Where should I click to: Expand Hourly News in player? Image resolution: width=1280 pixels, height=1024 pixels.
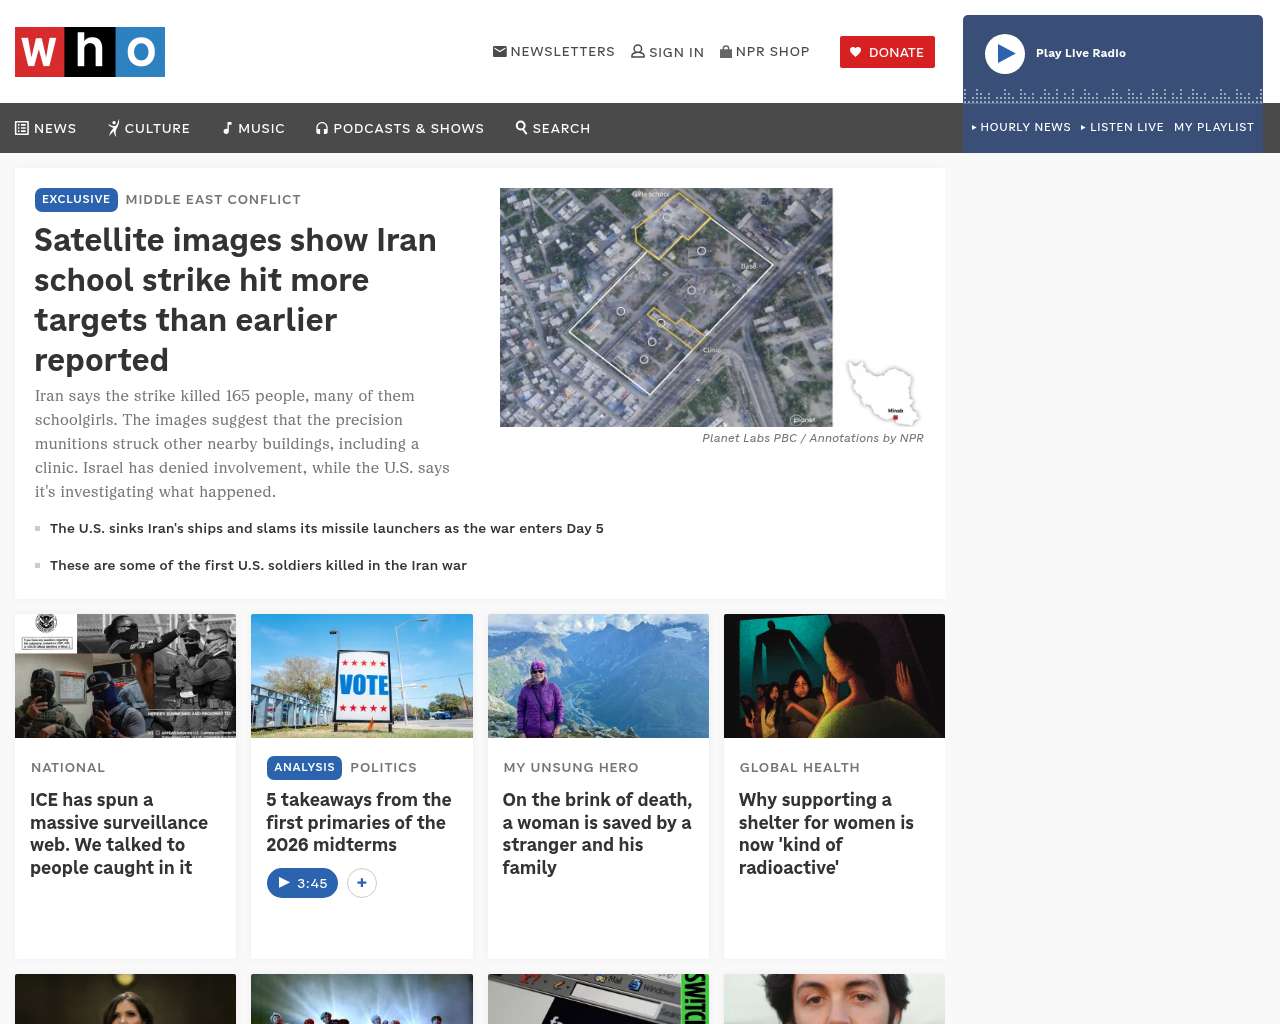click(1021, 127)
